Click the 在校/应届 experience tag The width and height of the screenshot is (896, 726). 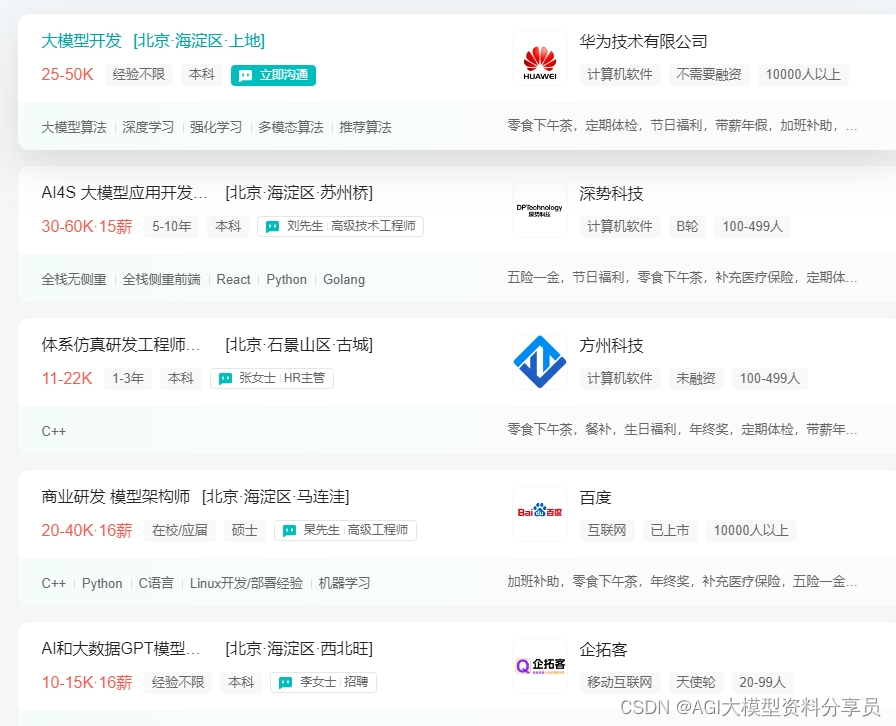179,530
